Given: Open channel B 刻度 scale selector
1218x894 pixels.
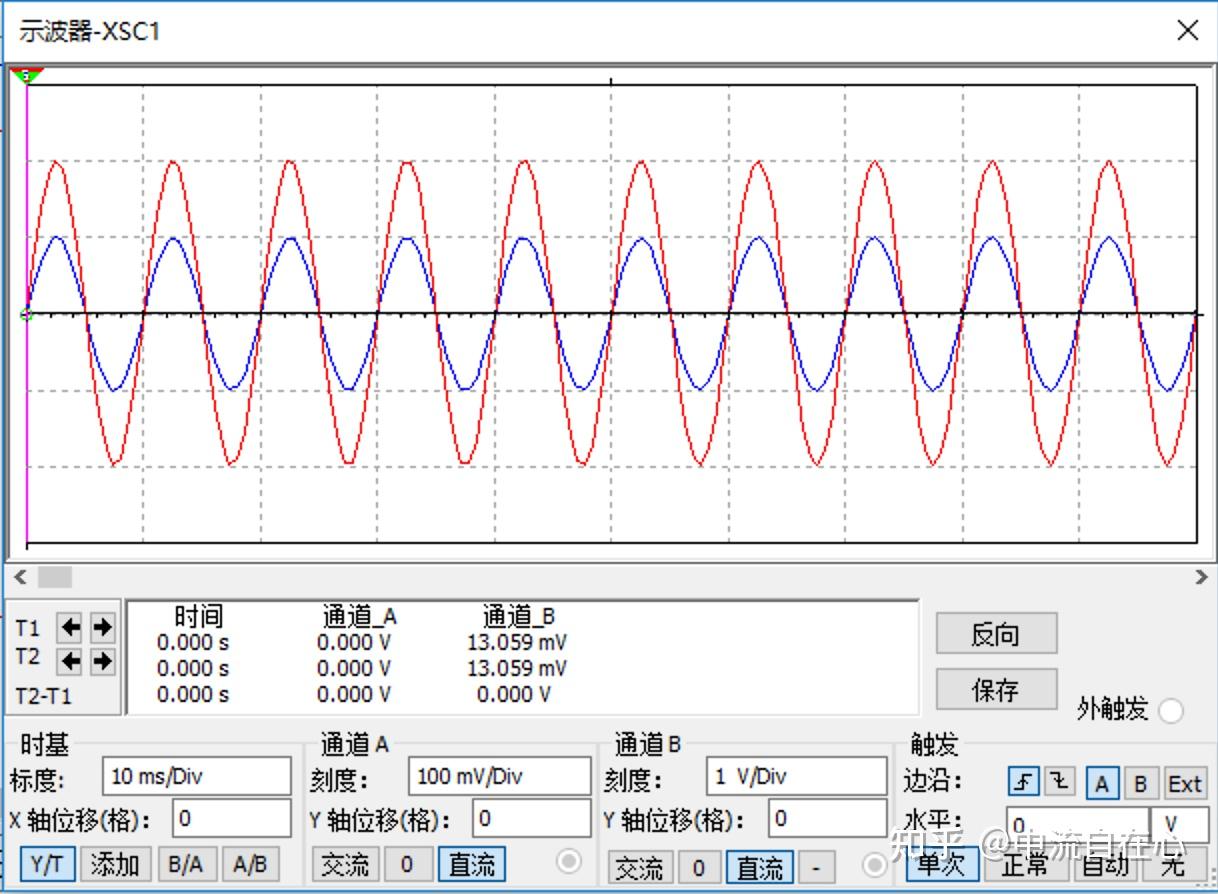Looking at the screenshot, I should coord(796,776).
